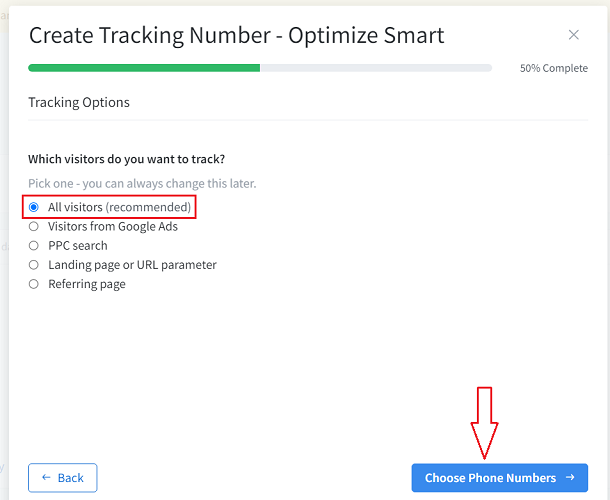Viewport: 610px width, 500px height.
Task: Choose the Visitors from Google Ads radio
Action: point(34,226)
